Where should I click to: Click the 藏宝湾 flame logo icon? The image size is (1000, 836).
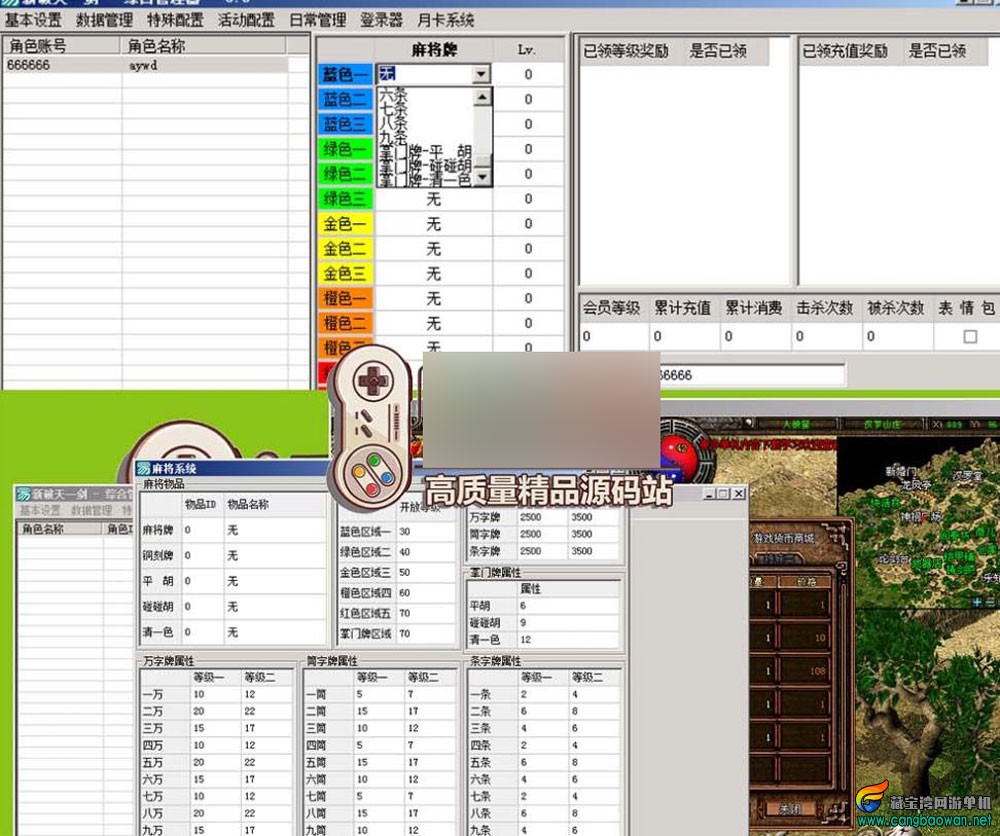pyautogui.click(x=872, y=800)
